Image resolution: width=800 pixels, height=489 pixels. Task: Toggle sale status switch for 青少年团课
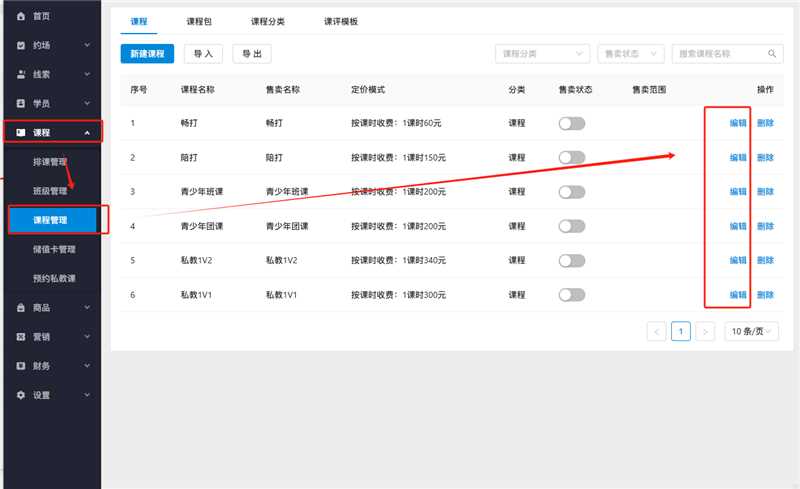click(571, 226)
